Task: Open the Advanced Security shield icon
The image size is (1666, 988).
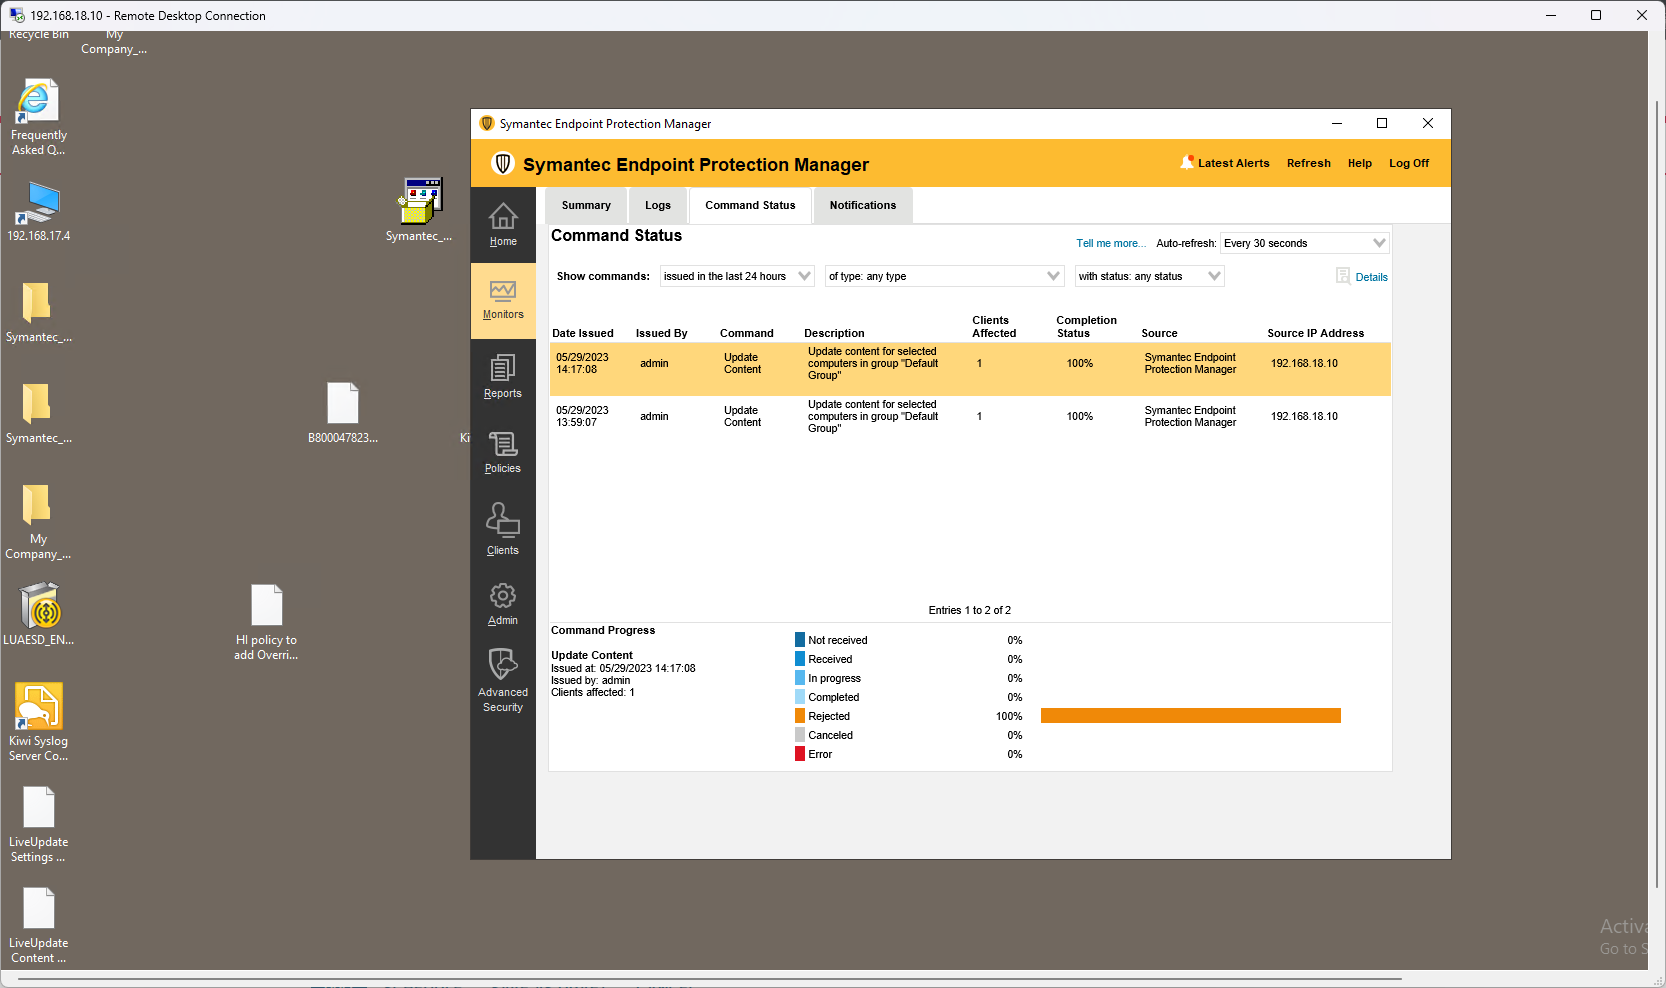Action: click(x=503, y=664)
